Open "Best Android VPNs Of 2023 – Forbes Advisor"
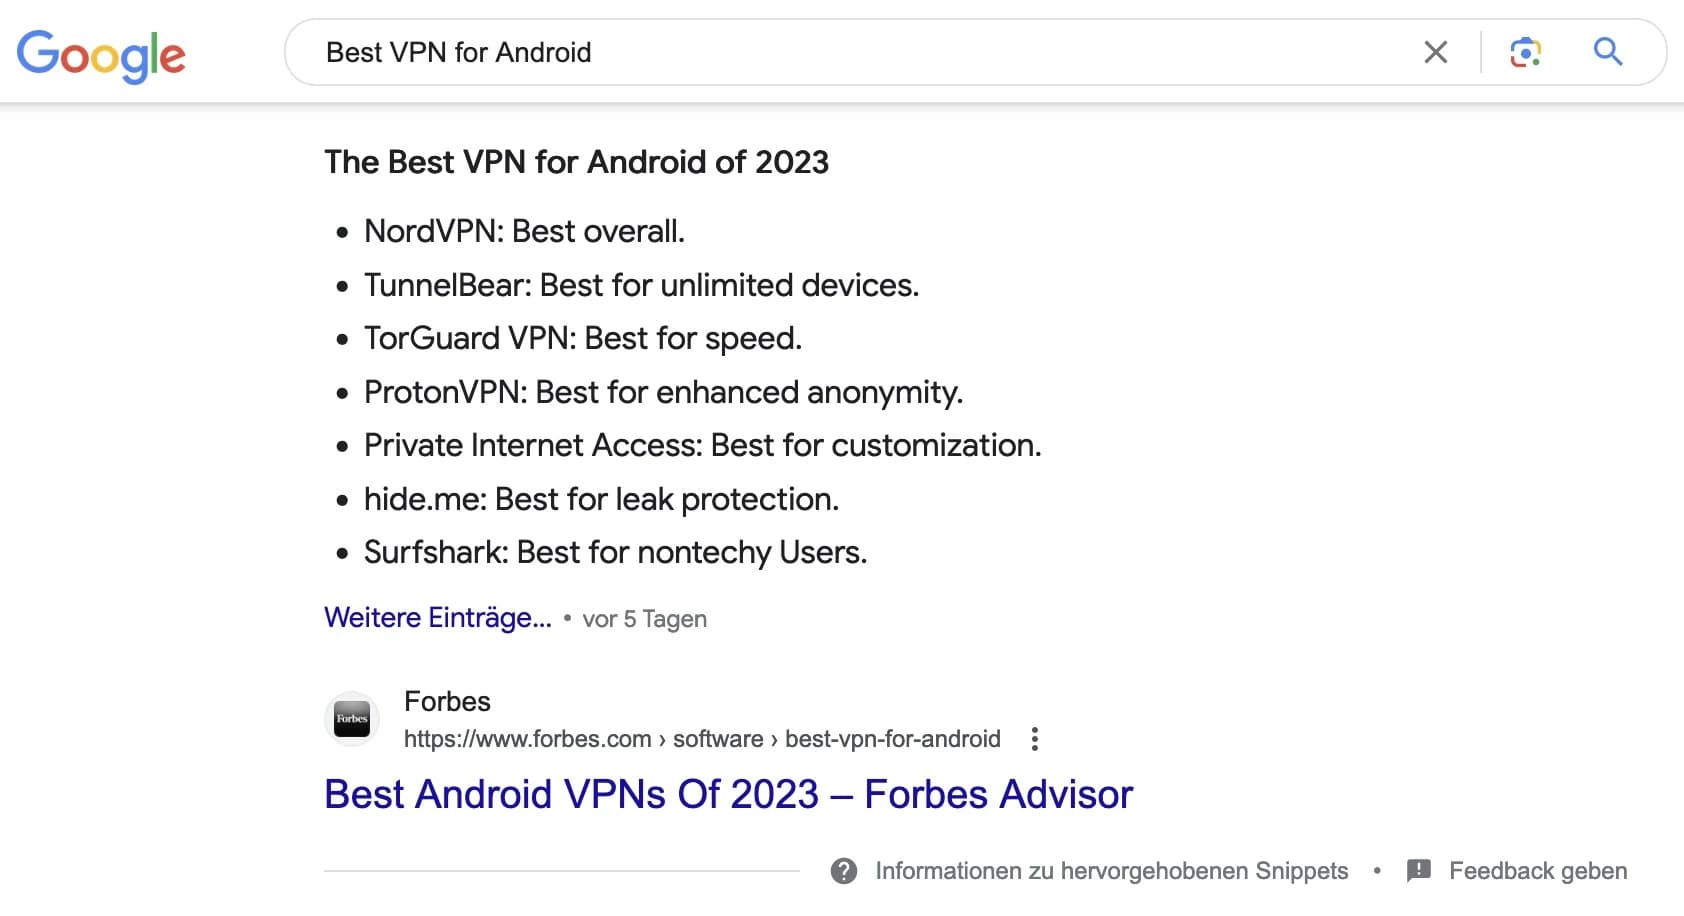Image resolution: width=1684 pixels, height=916 pixels. pyautogui.click(x=728, y=794)
